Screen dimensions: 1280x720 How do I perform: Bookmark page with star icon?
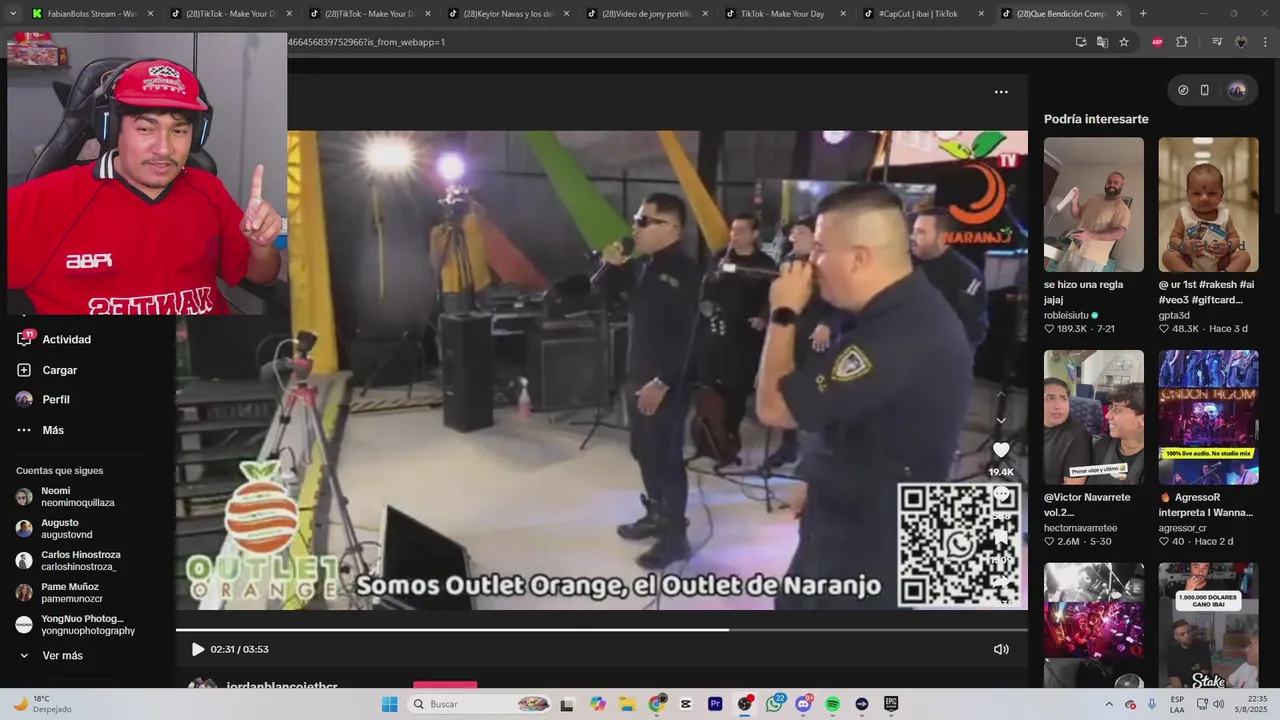point(1124,42)
